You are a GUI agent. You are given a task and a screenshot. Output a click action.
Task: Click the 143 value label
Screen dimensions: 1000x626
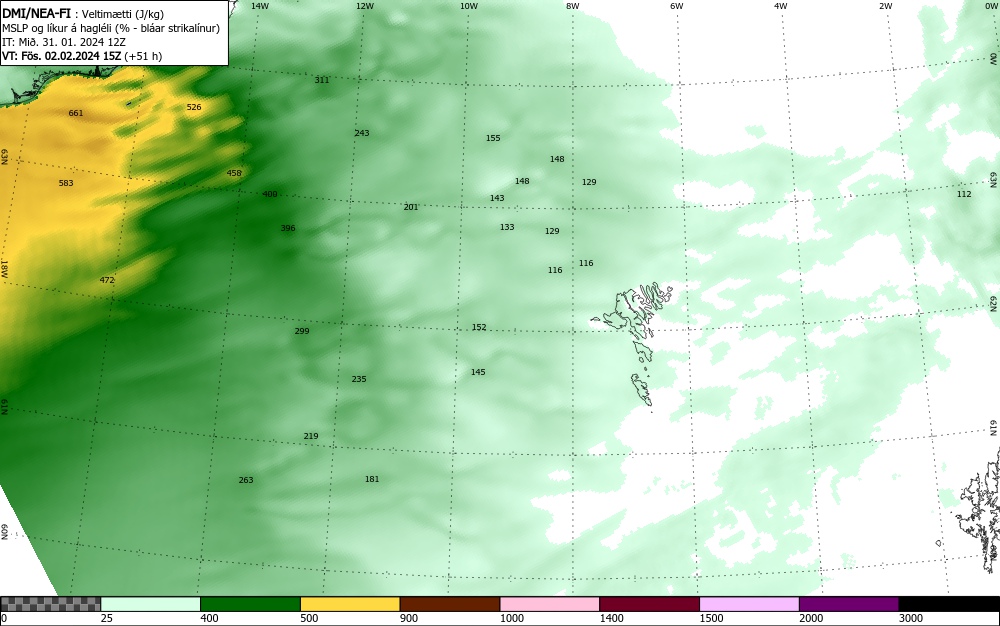tap(497, 198)
